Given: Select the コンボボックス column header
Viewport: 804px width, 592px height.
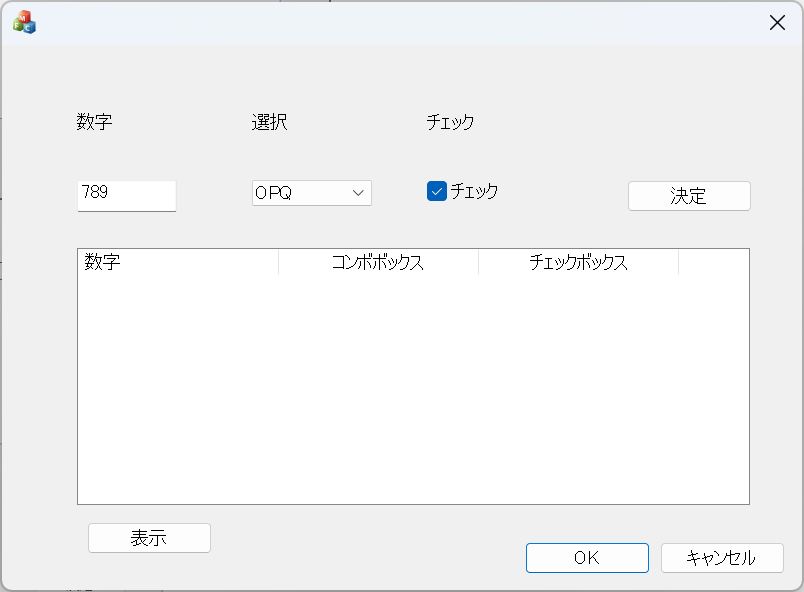Looking at the screenshot, I should tap(378, 262).
